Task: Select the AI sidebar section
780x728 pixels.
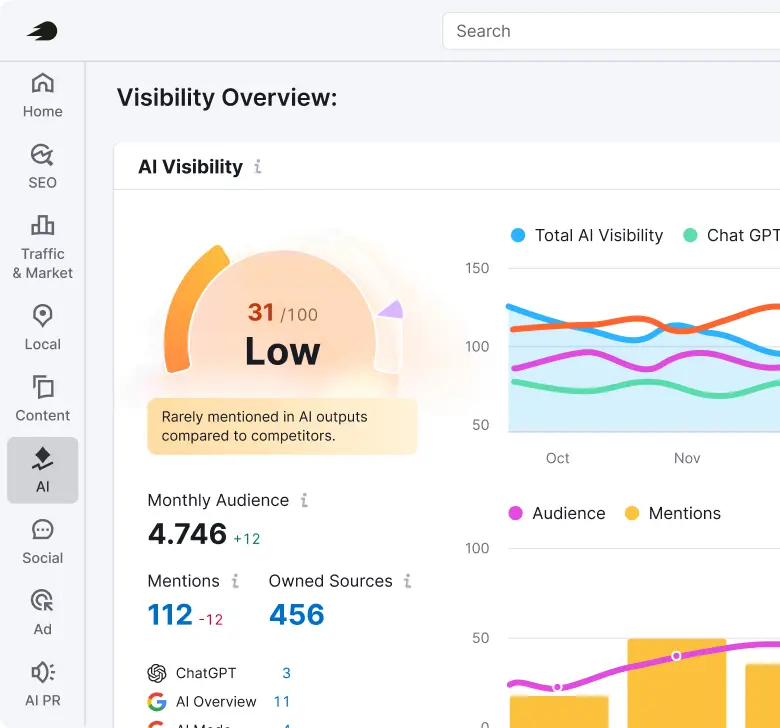Action: coord(42,470)
